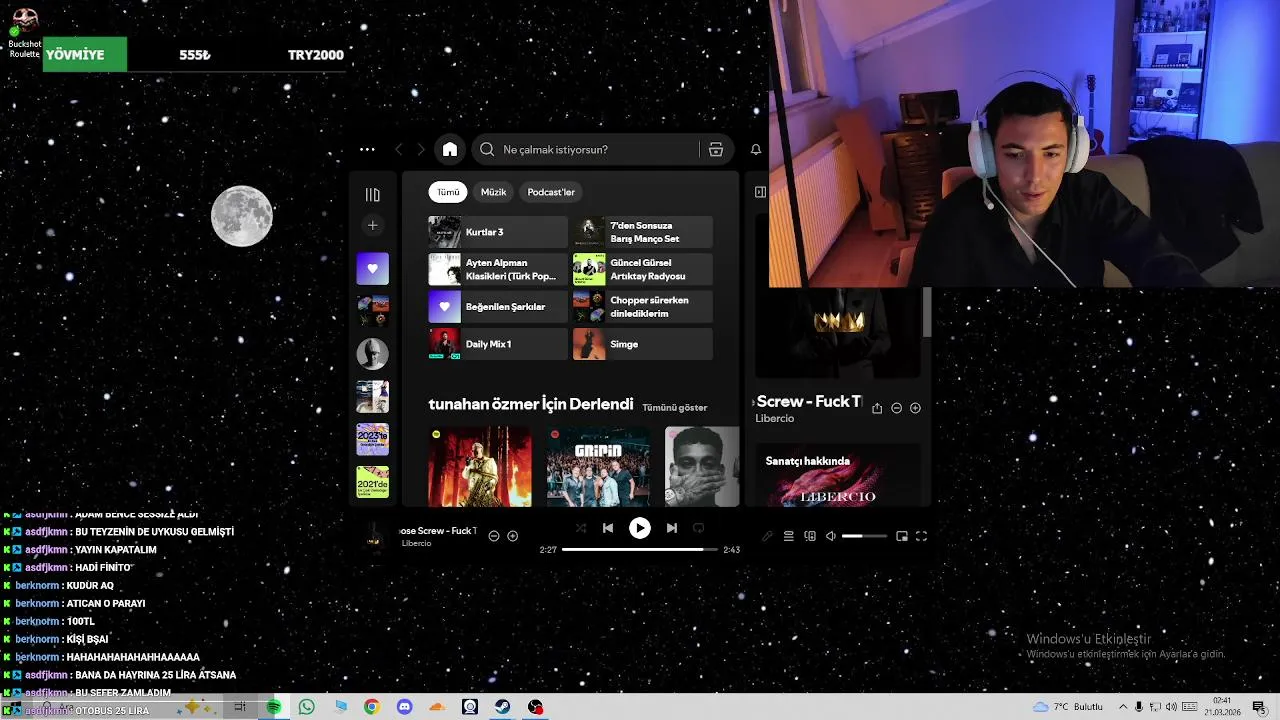Screen dimensions: 1280x720
Task: Open Beğenilen Şarkılar tile
Action: pos(498,307)
